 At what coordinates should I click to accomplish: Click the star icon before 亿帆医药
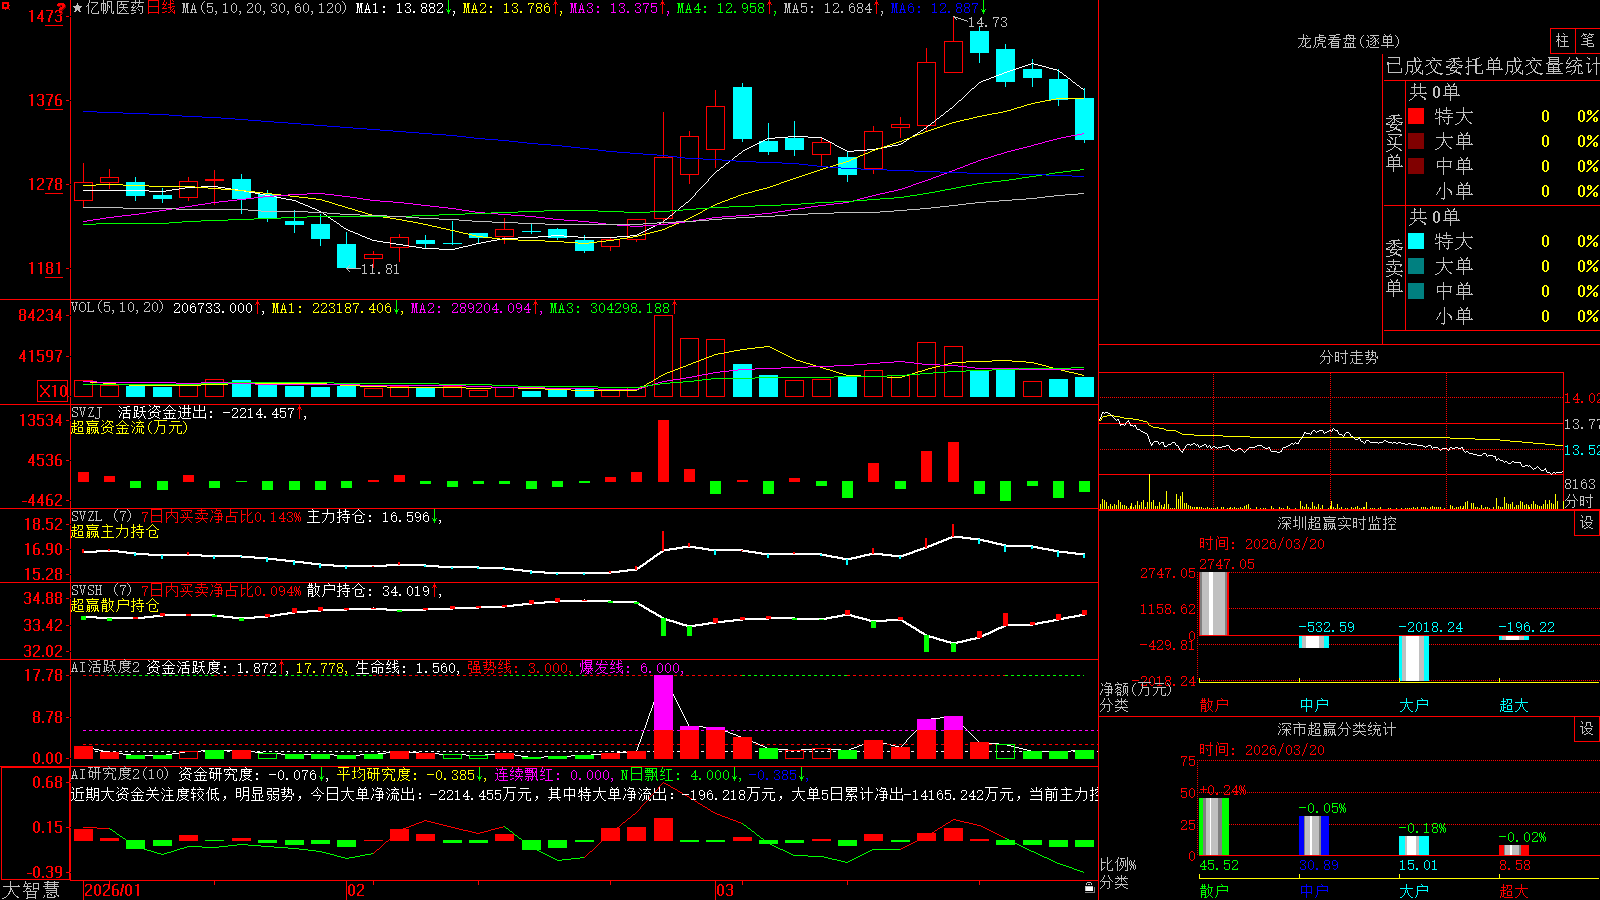tap(78, 8)
